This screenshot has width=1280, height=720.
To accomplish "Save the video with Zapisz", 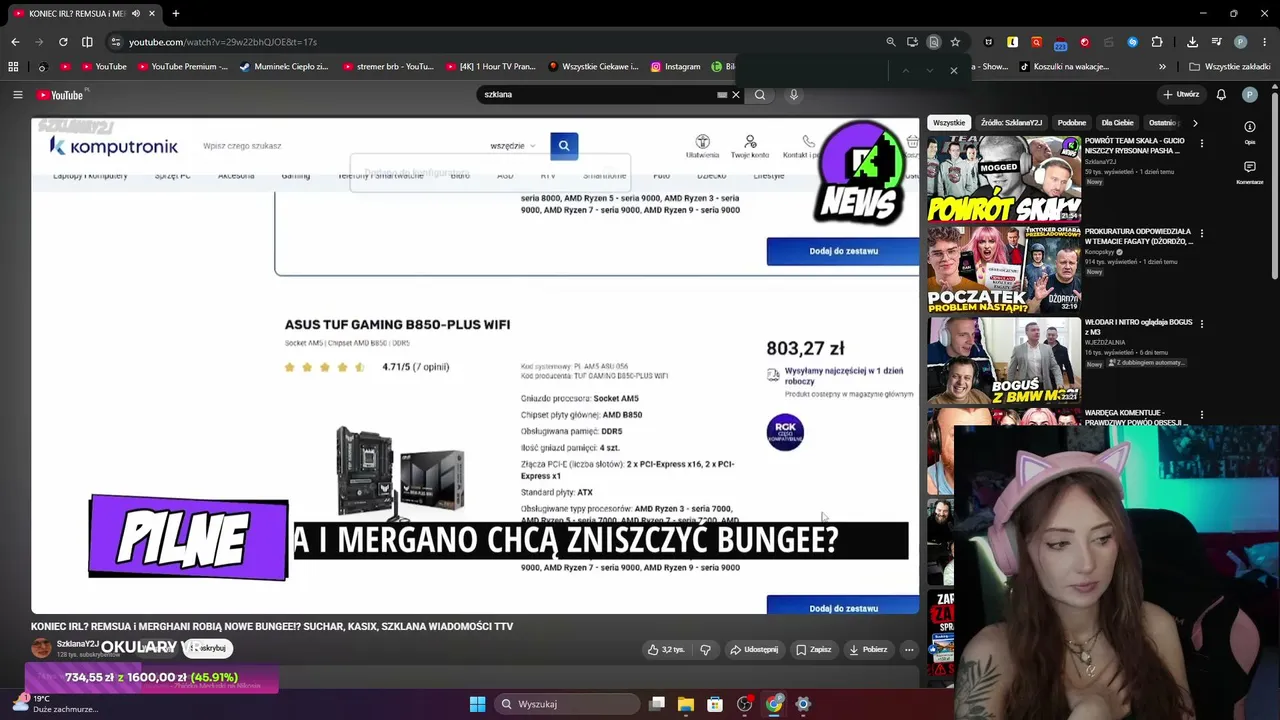I will [x=814, y=649].
